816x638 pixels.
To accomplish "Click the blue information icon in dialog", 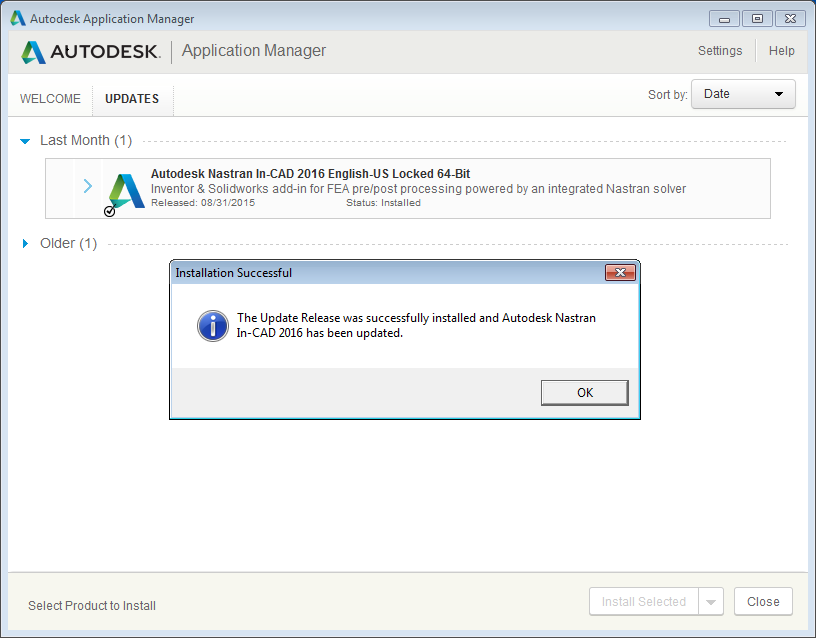I will pos(212,326).
